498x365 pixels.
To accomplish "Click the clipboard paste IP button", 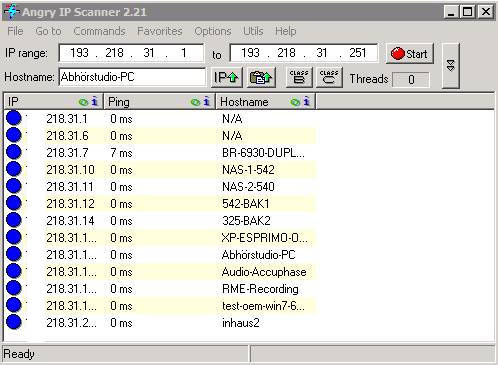I will 261,78.
